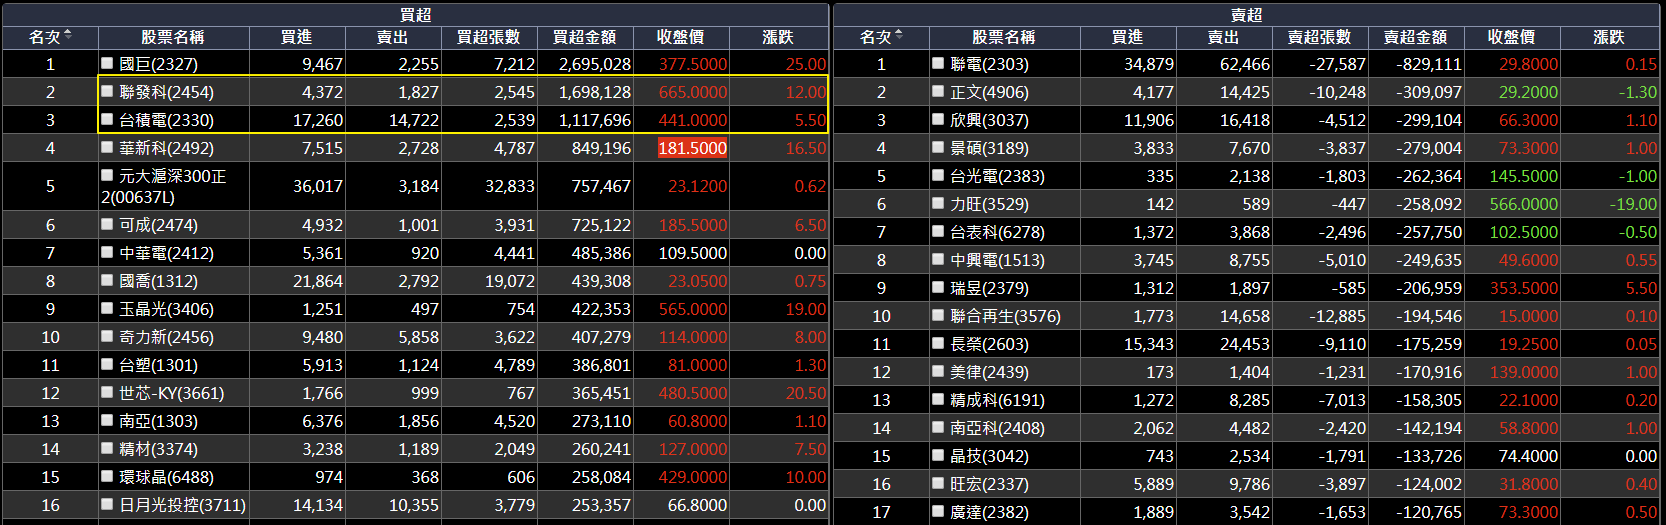The height and width of the screenshot is (525, 1666).
Task: Sort by 買超張數 column header
Action: tap(489, 37)
